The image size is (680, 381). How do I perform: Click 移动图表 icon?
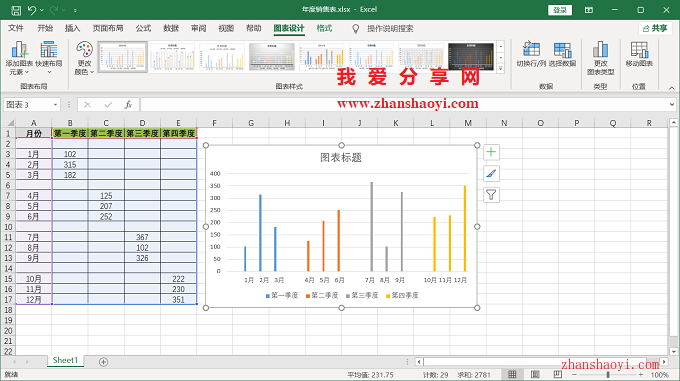[x=639, y=55]
